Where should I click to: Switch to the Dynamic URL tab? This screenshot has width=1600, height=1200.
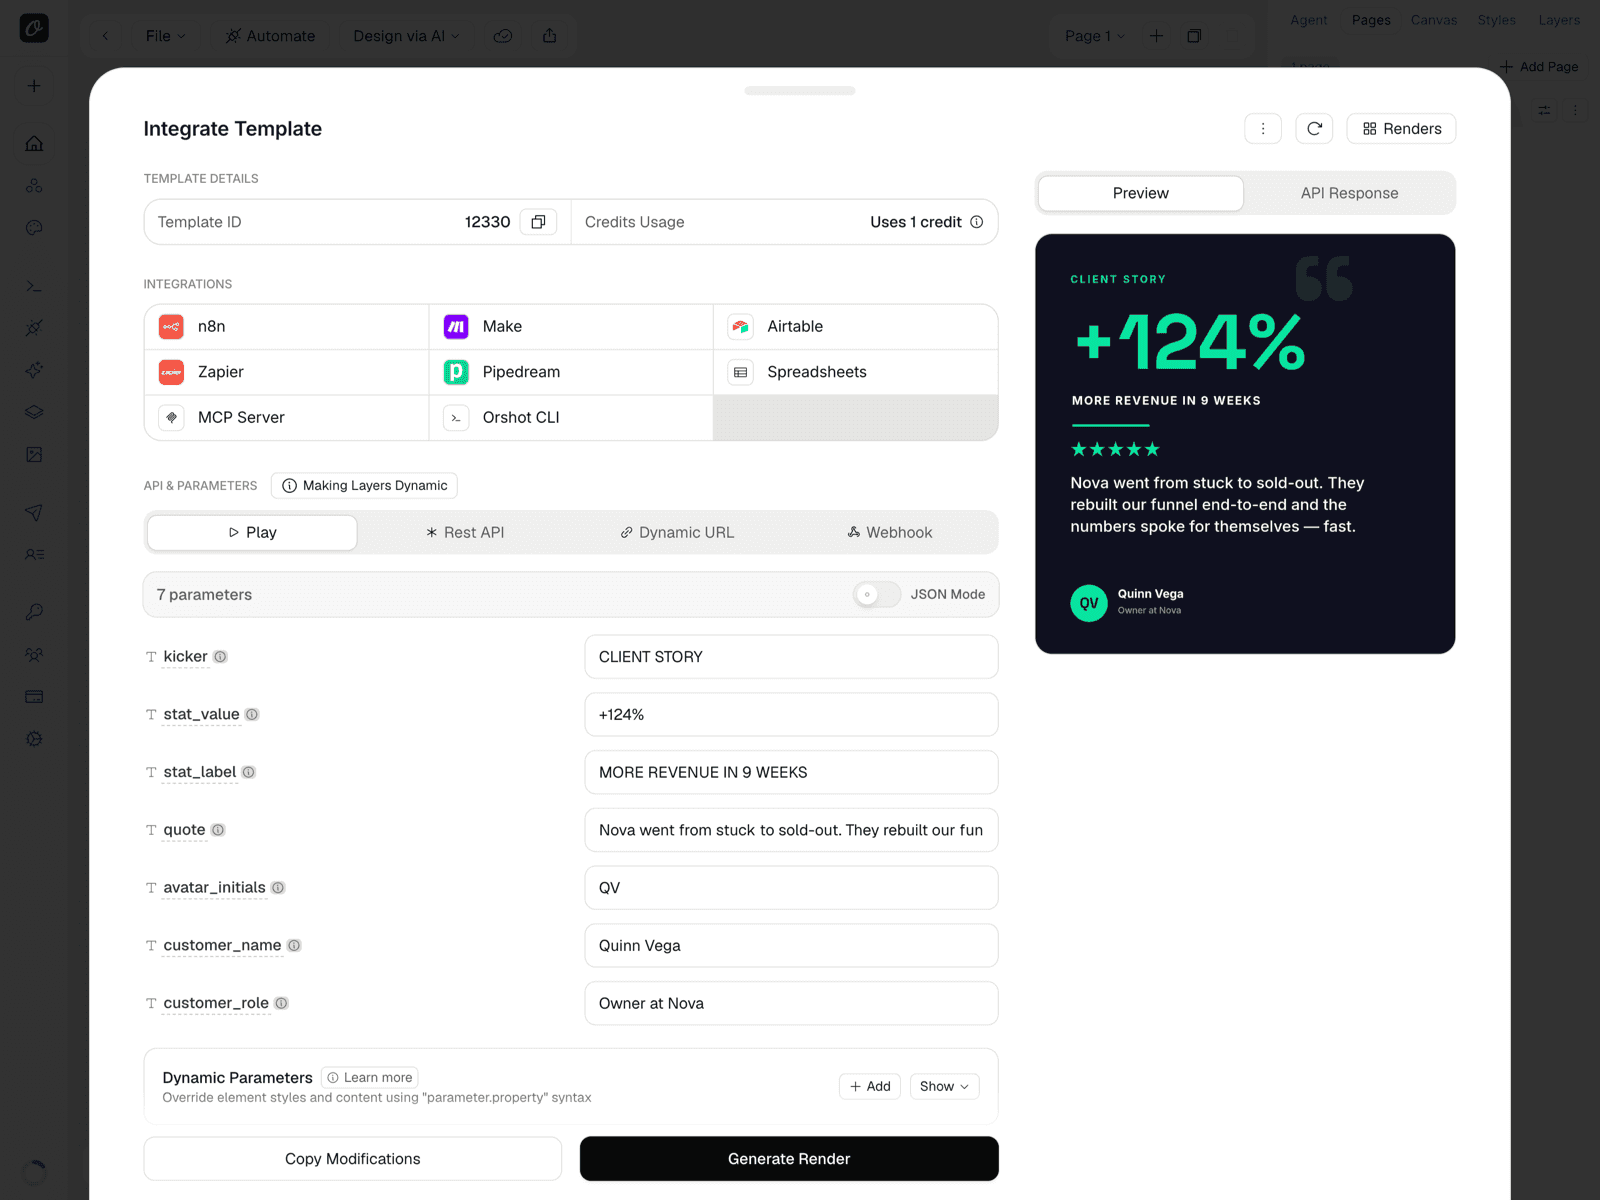coord(677,533)
